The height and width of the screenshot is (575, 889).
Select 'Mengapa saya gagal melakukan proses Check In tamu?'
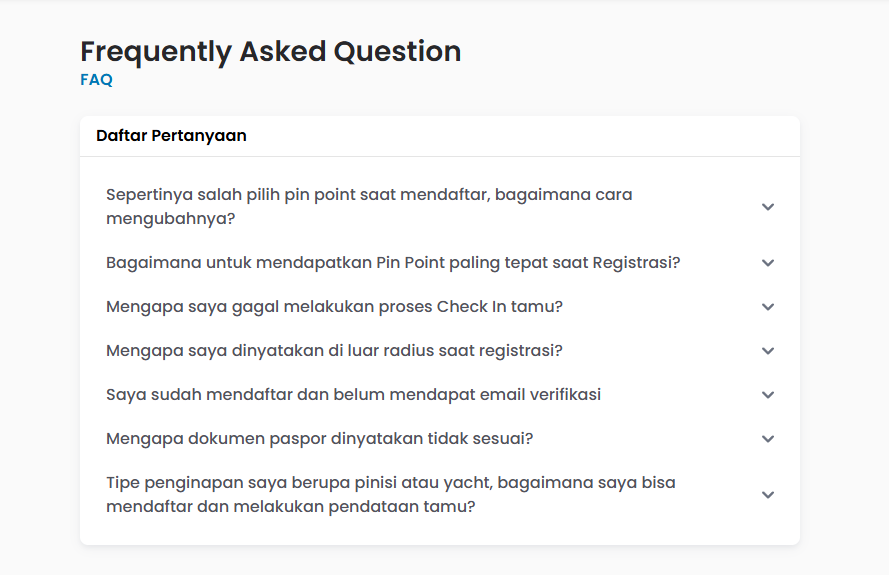(x=334, y=307)
